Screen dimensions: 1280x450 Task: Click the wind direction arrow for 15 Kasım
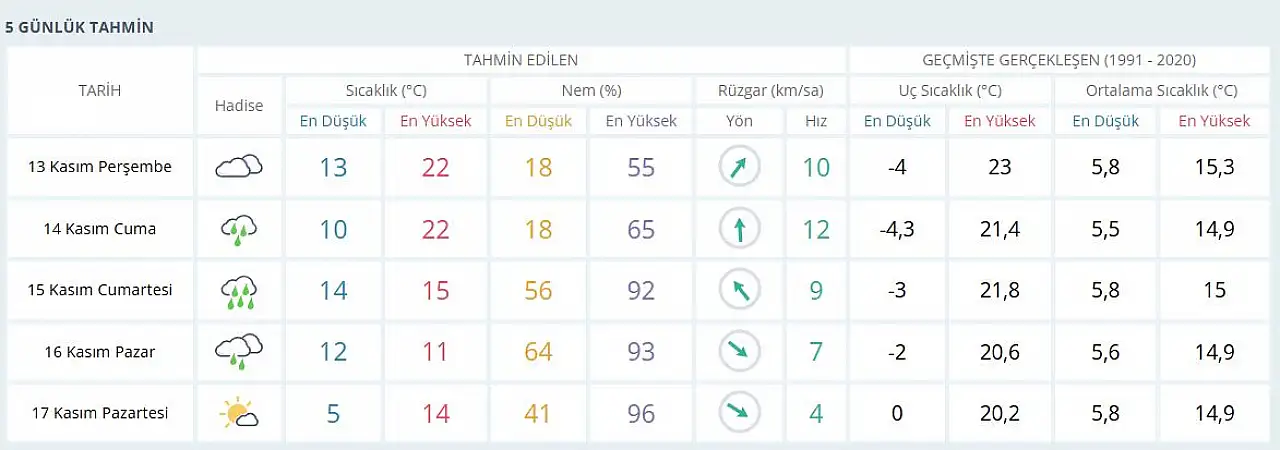(739, 291)
